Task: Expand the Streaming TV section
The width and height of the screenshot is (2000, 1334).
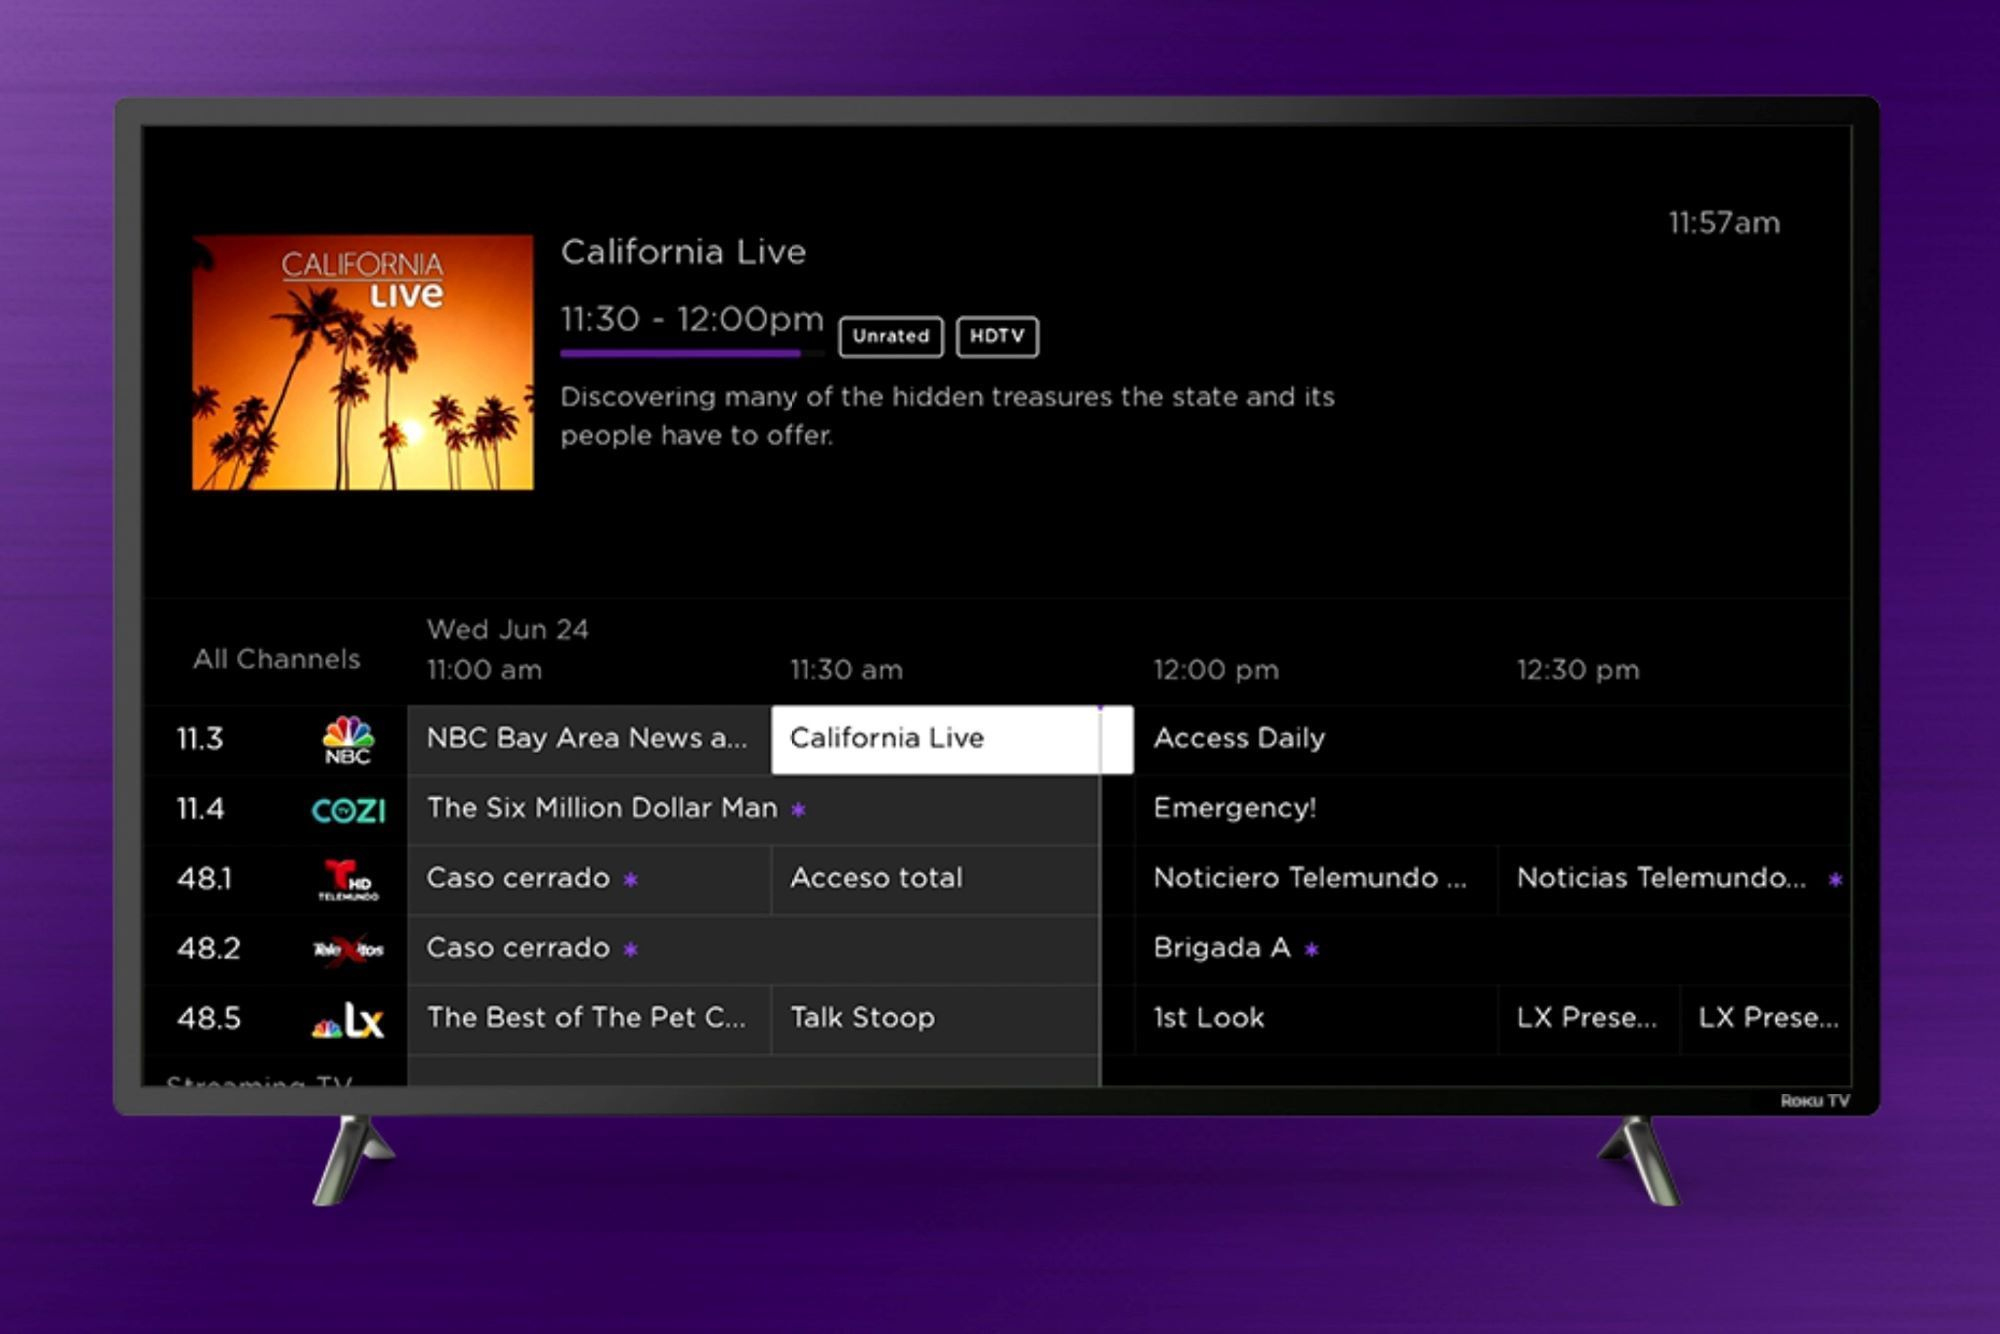Action: 262,1080
